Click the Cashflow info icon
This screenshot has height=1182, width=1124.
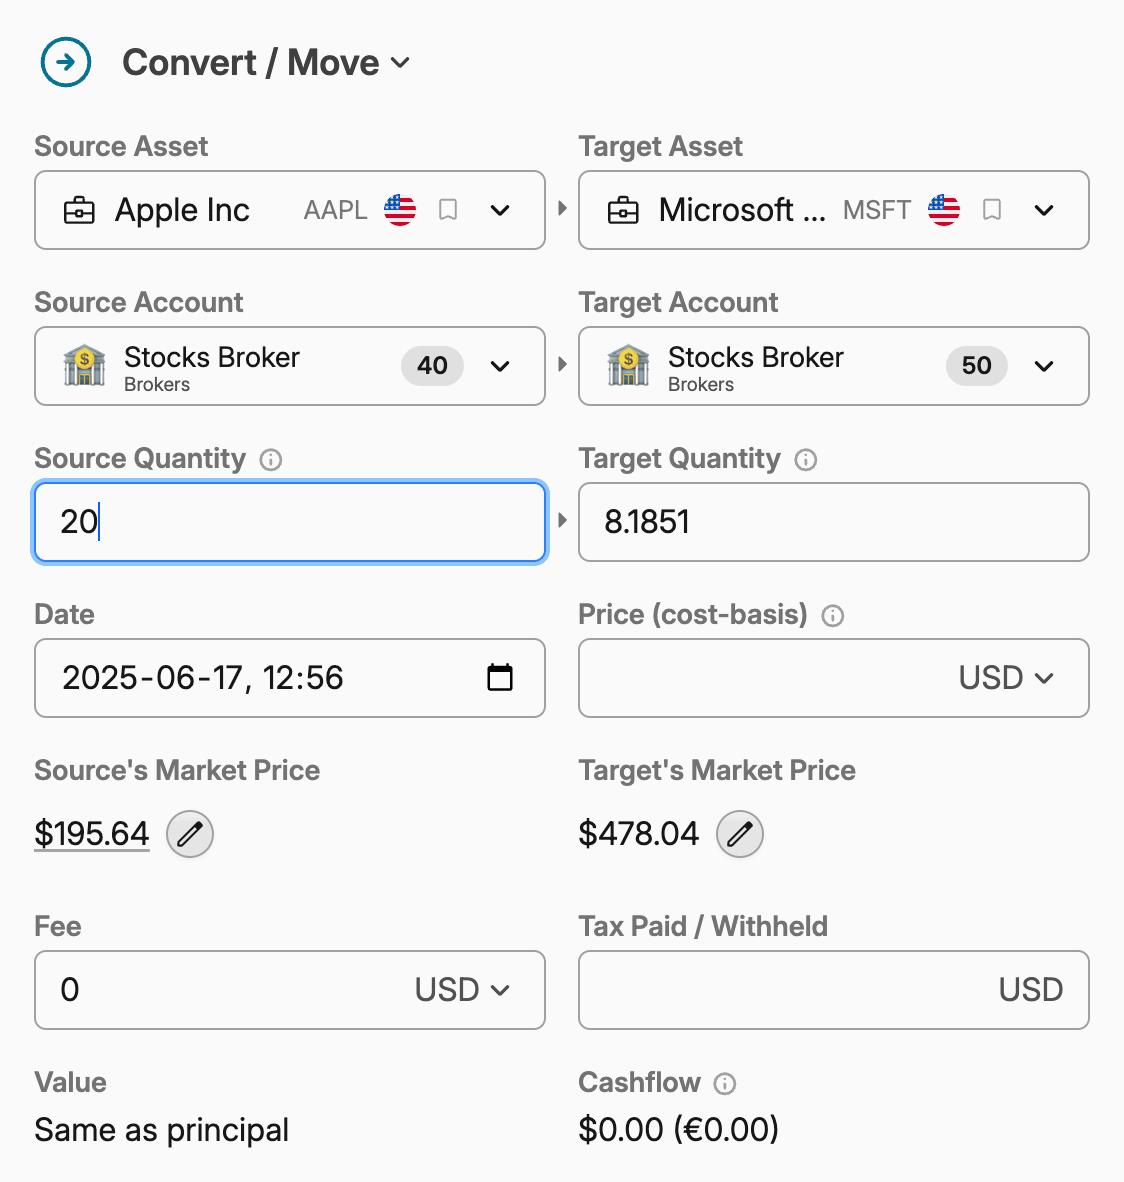pos(725,1084)
